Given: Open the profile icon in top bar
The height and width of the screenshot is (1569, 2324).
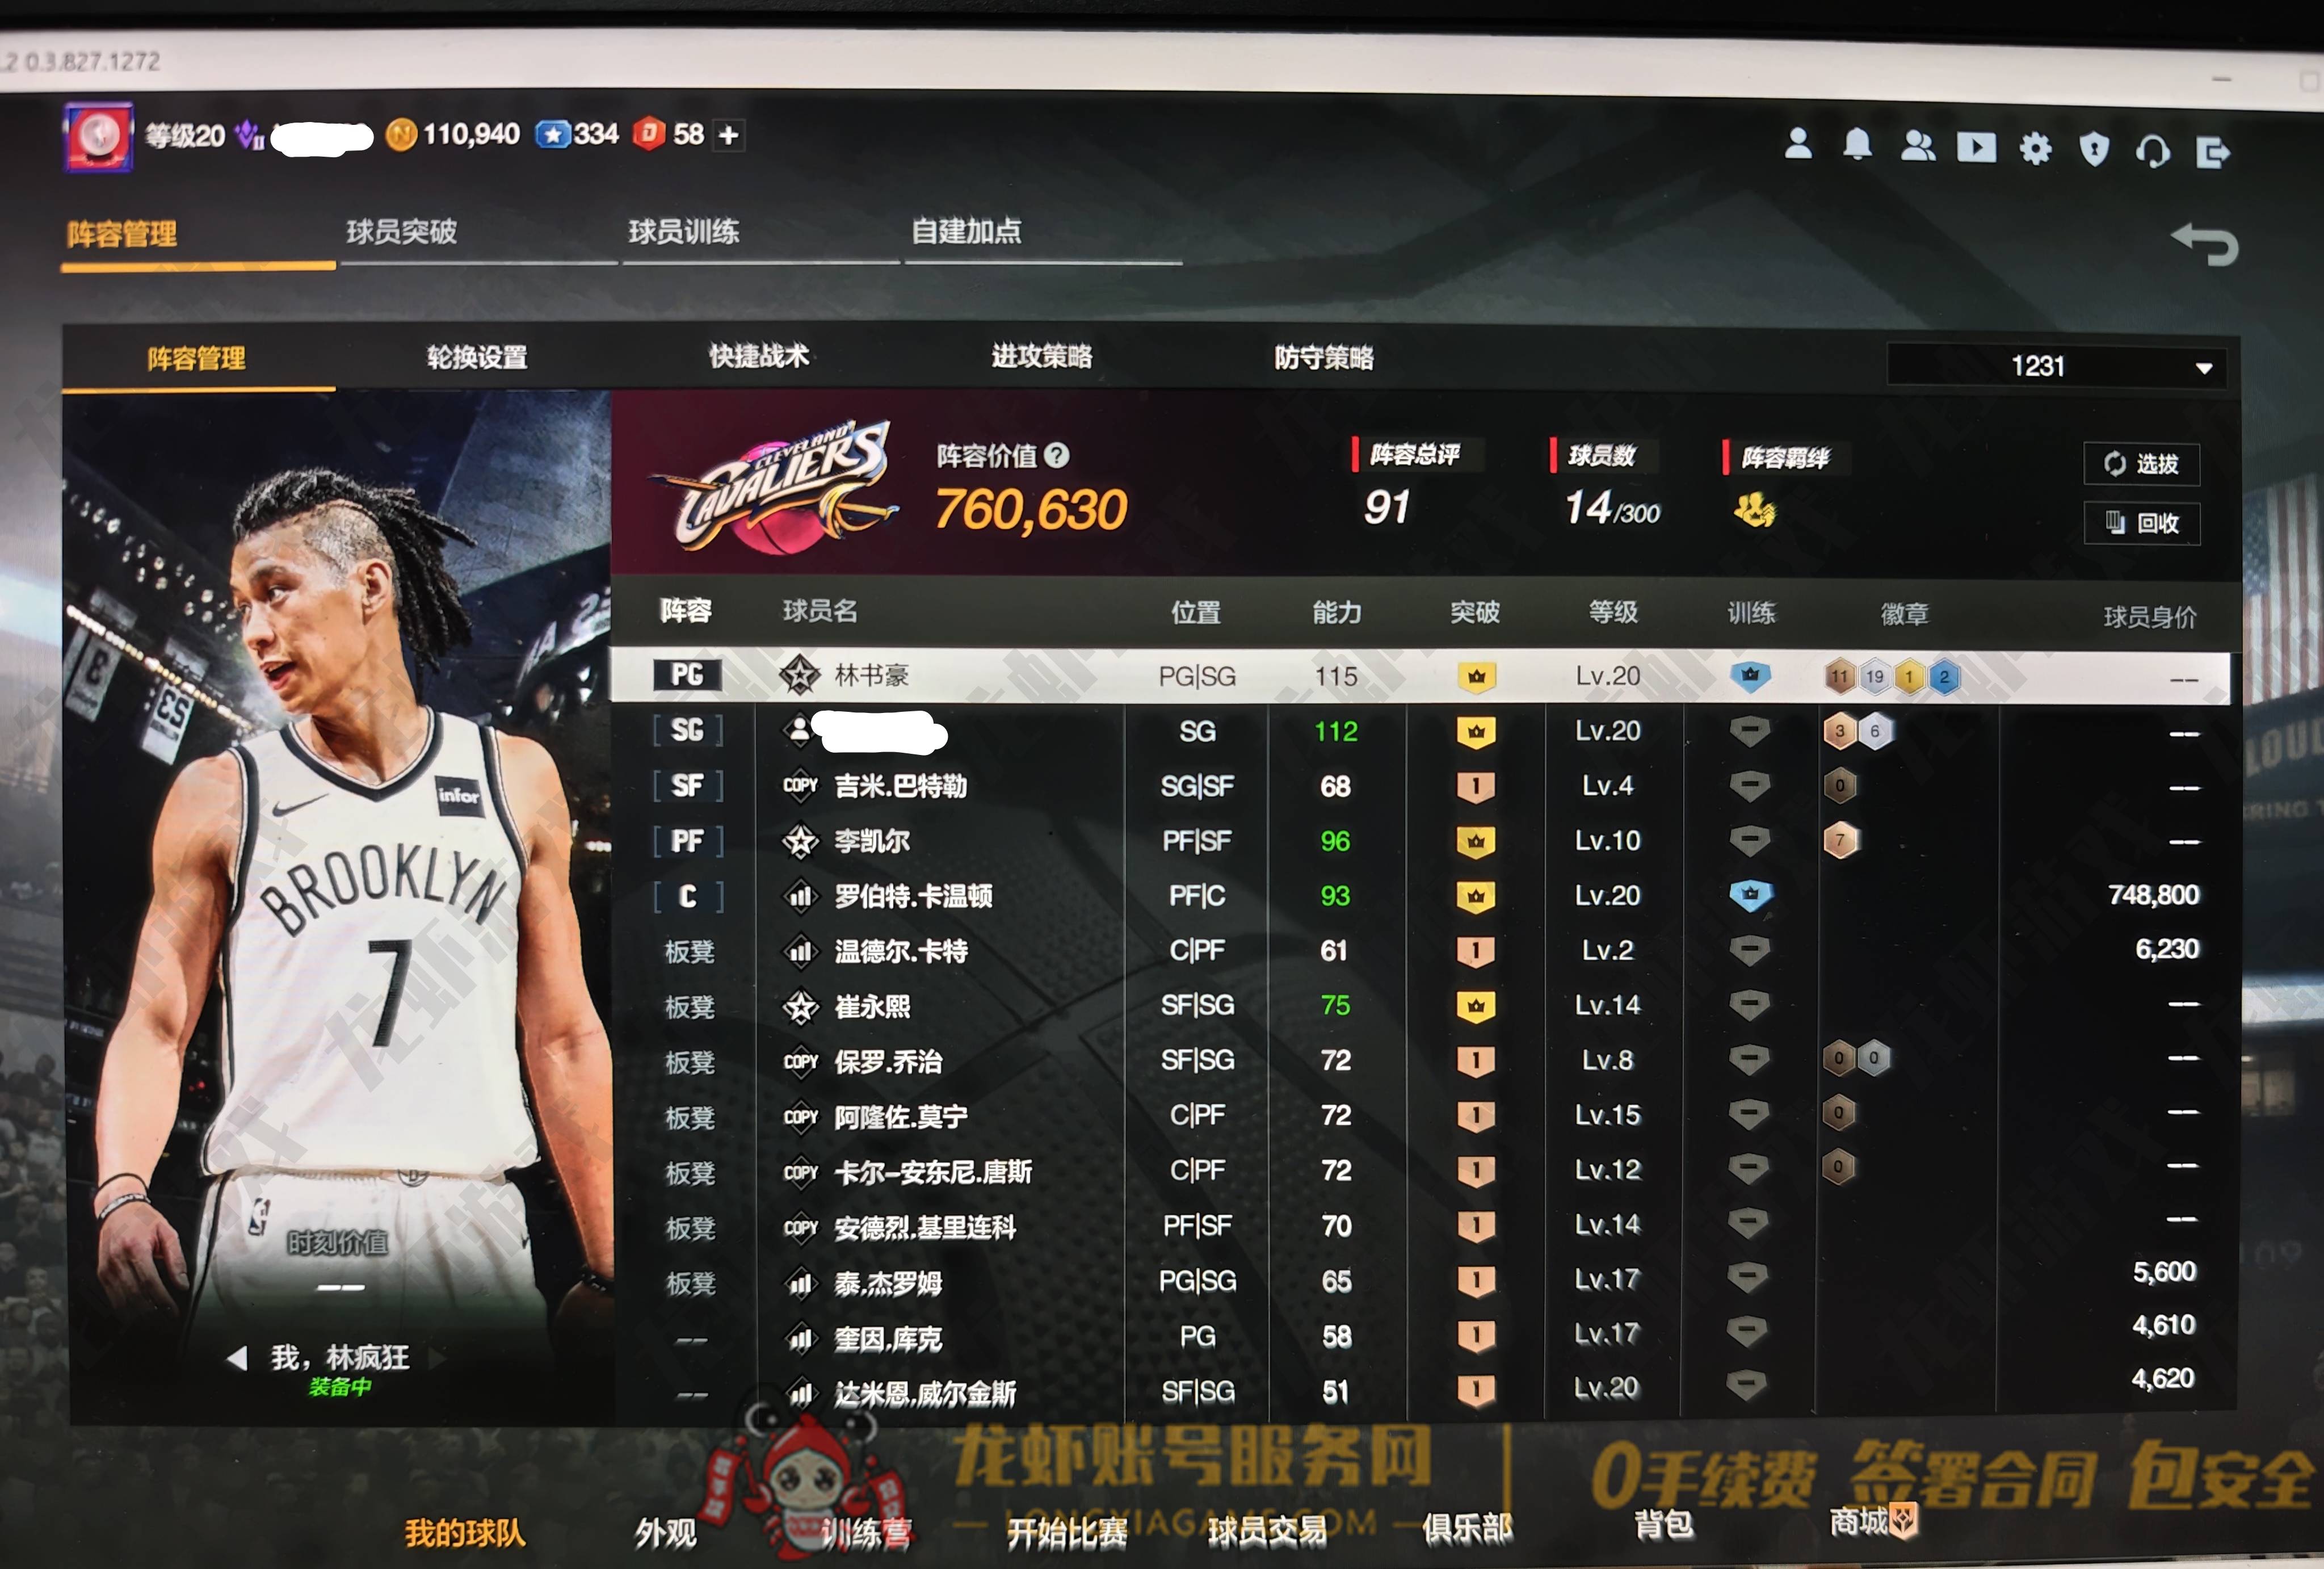Looking at the screenshot, I should pyautogui.click(x=1798, y=144).
